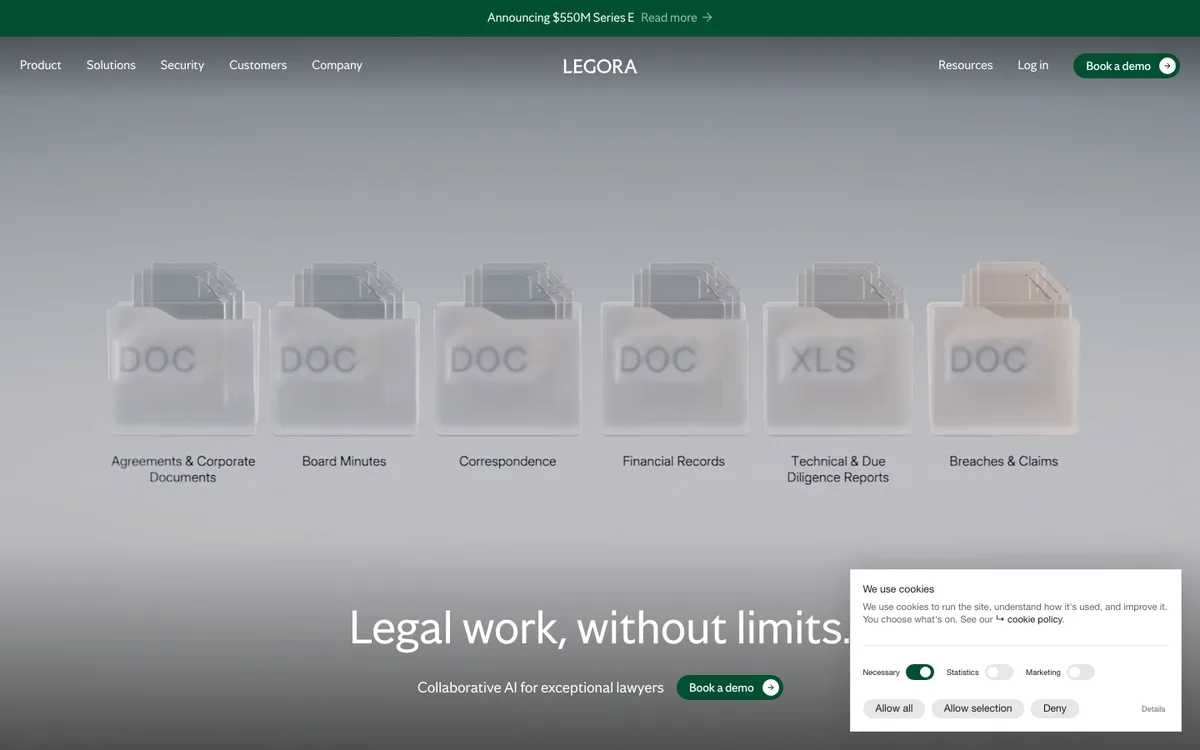Click the Breaches & Claims label
This screenshot has height=750, width=1200.
click(1003, 461)
